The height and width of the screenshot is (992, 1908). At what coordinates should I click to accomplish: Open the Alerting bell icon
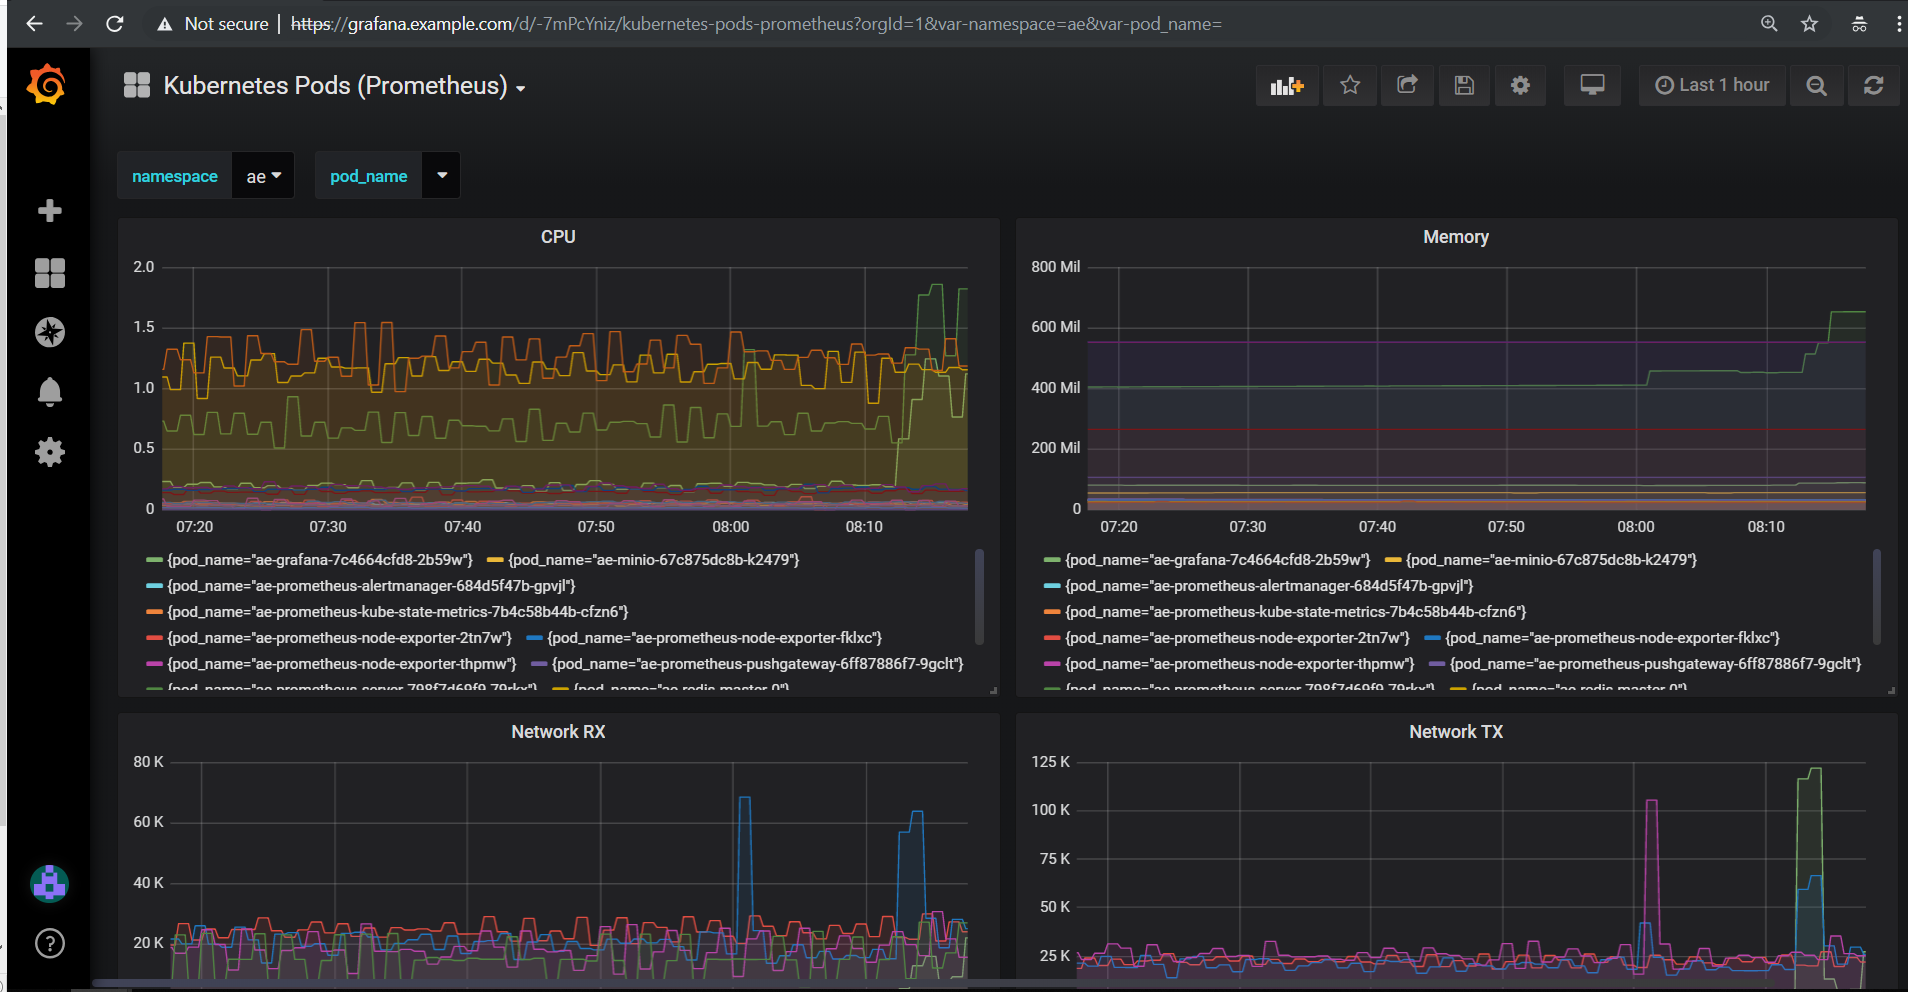pyautogui.click(x=49, y=391)
